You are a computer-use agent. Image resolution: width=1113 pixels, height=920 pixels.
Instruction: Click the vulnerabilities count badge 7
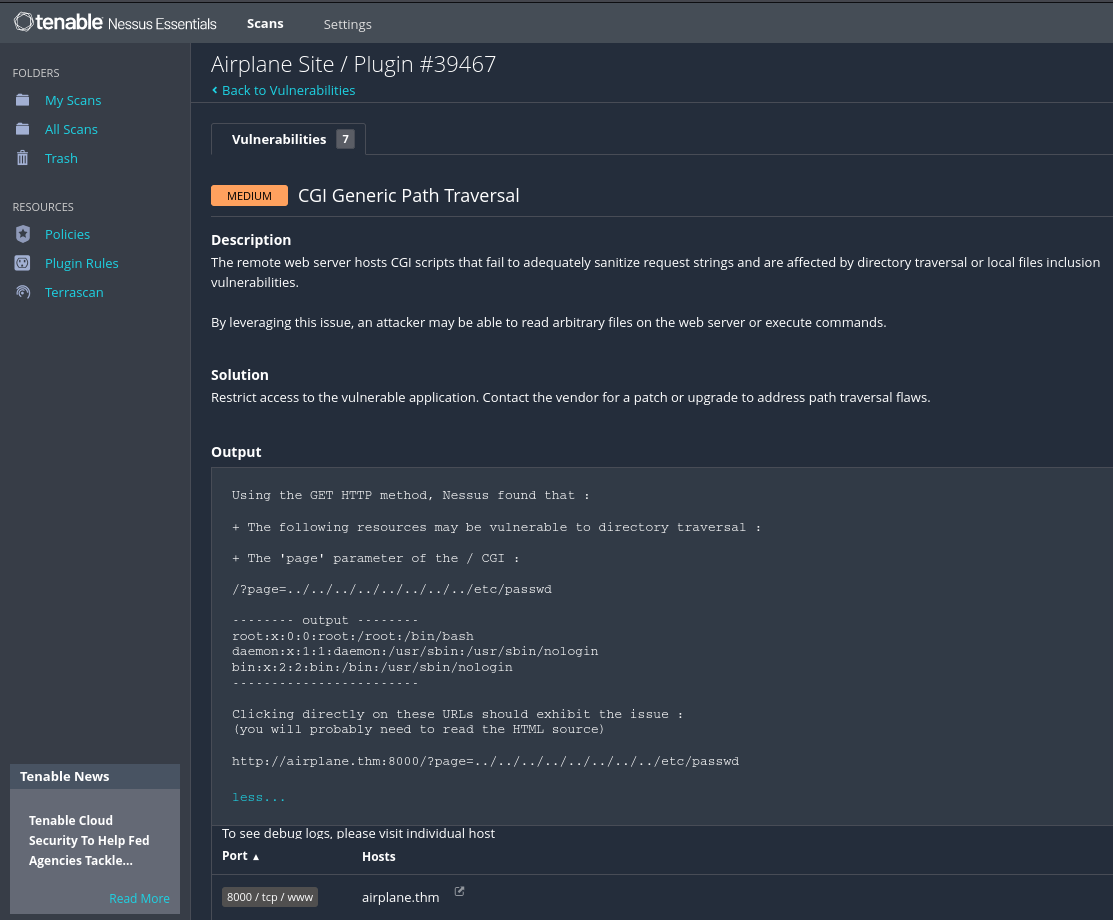coord(345,139)
